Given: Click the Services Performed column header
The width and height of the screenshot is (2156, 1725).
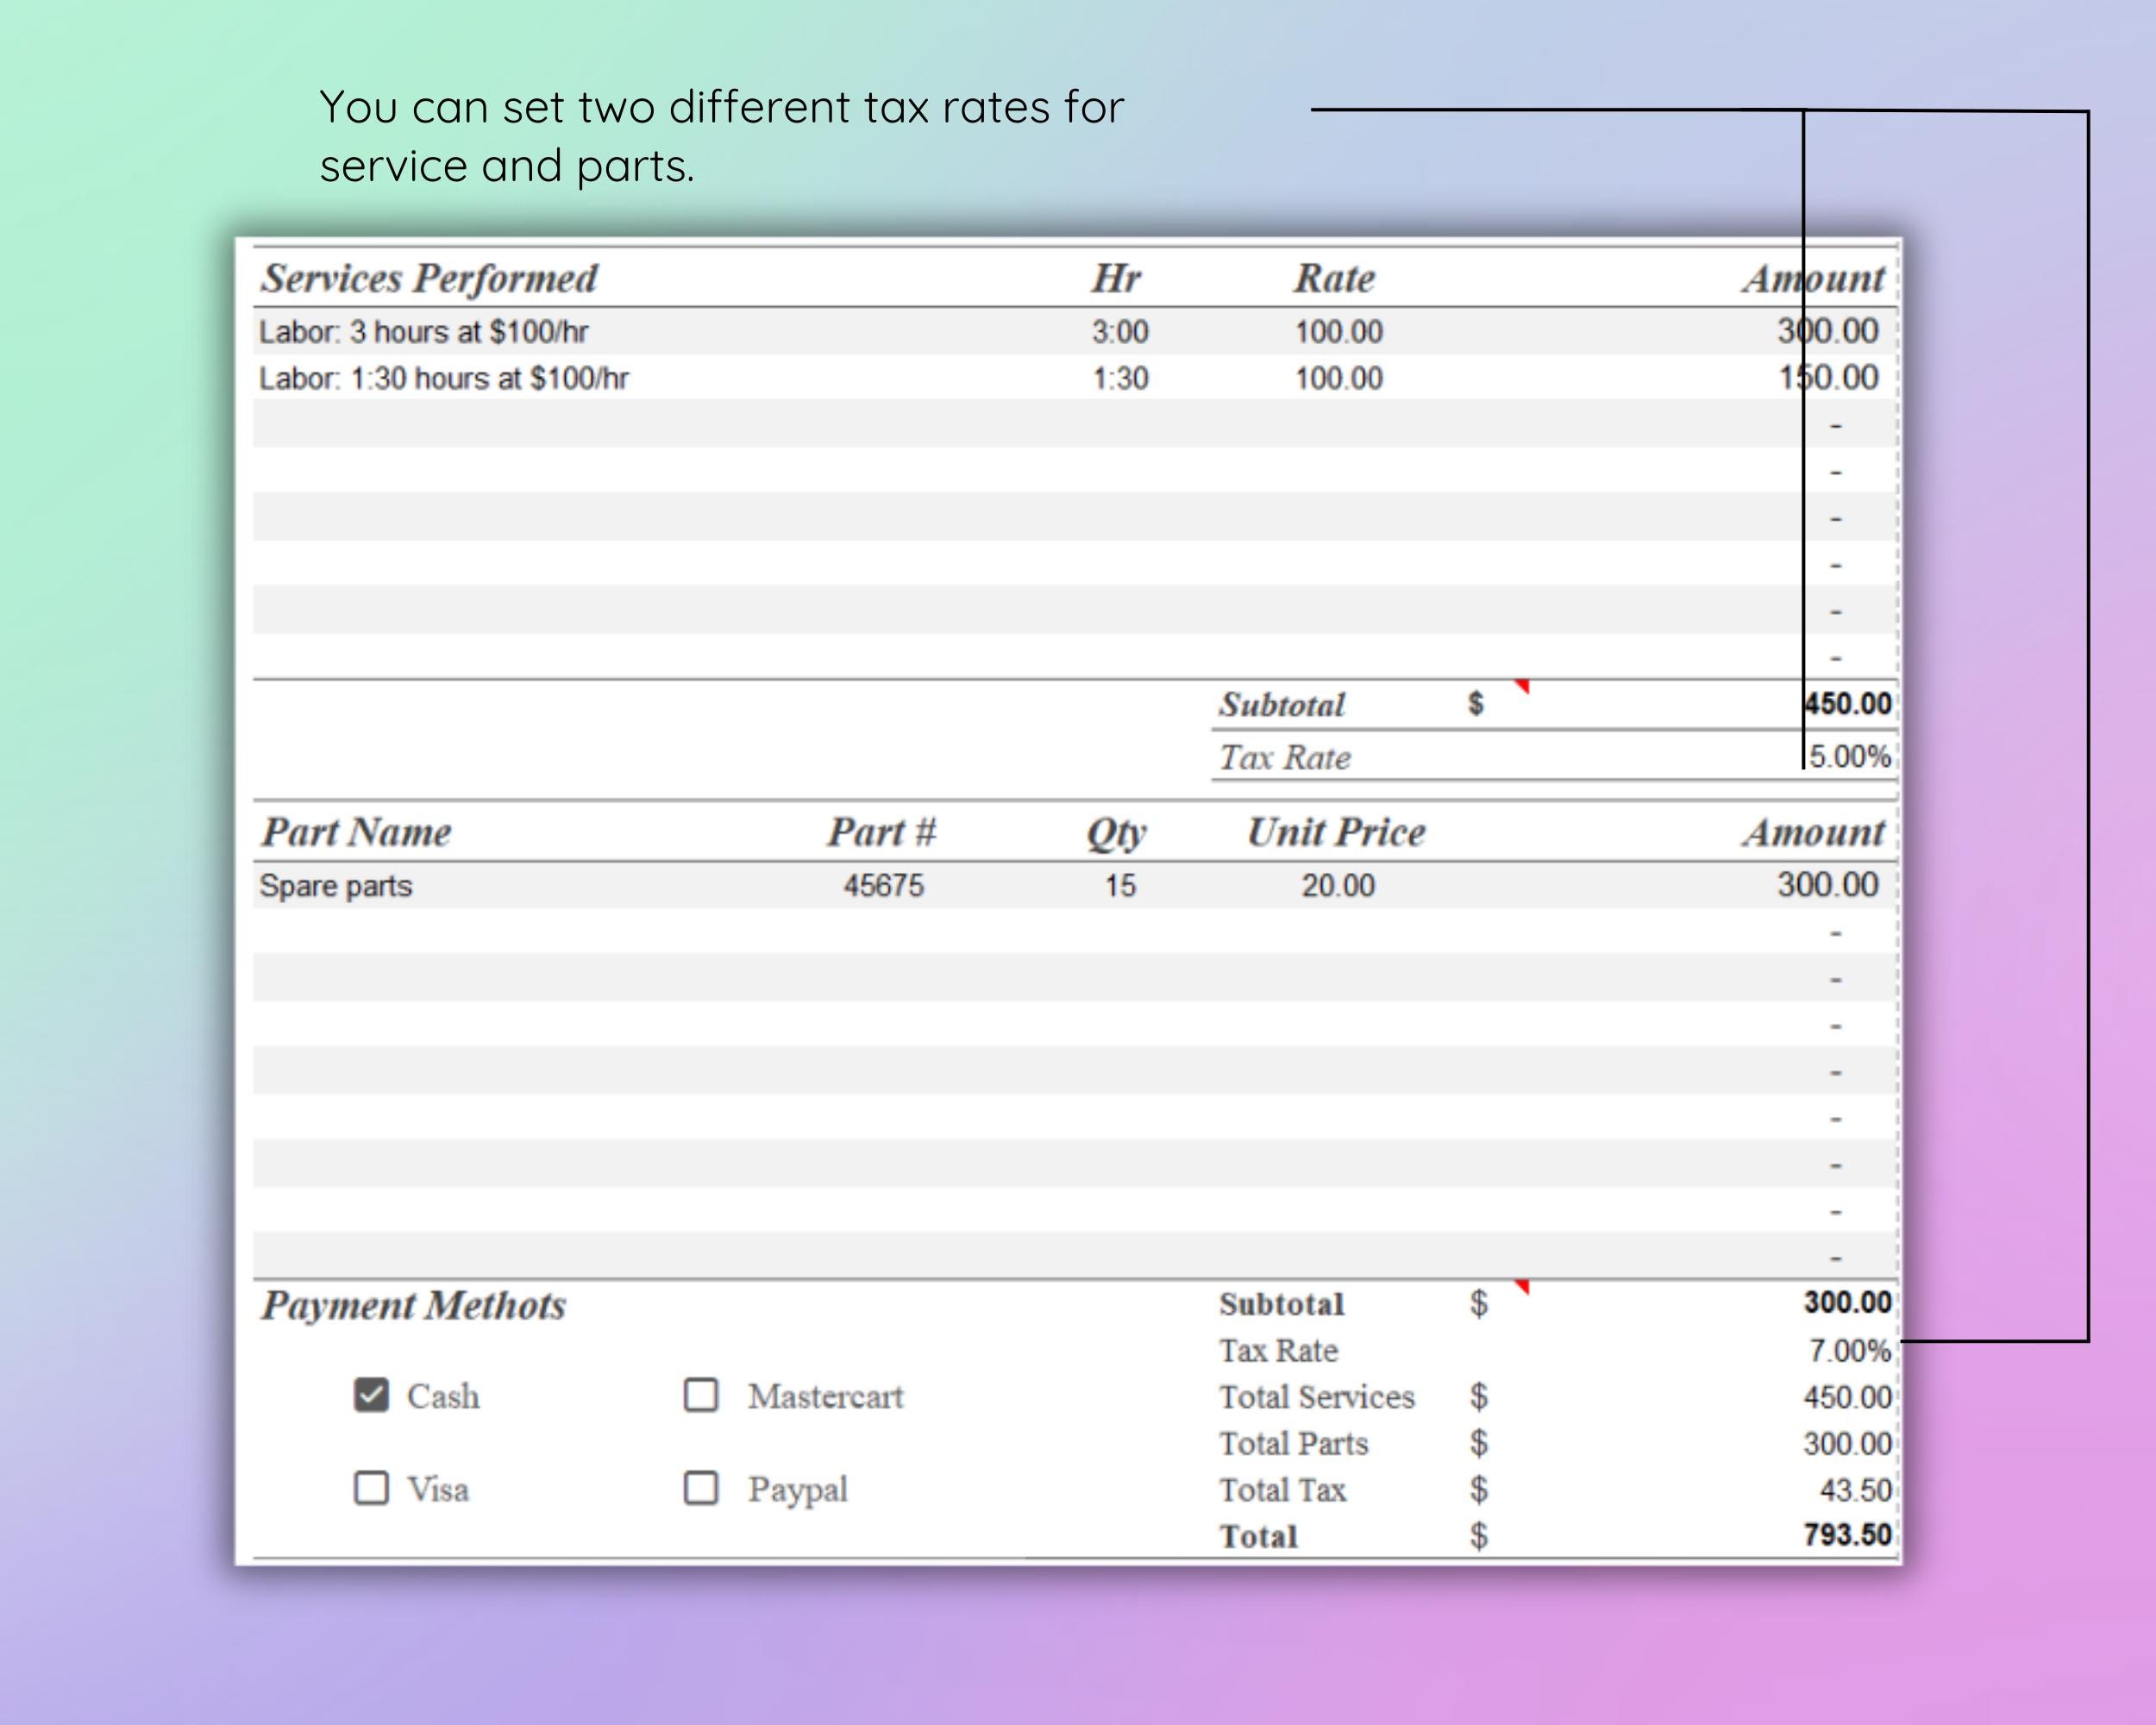Looking at the screenshot, I should point(428,278).
